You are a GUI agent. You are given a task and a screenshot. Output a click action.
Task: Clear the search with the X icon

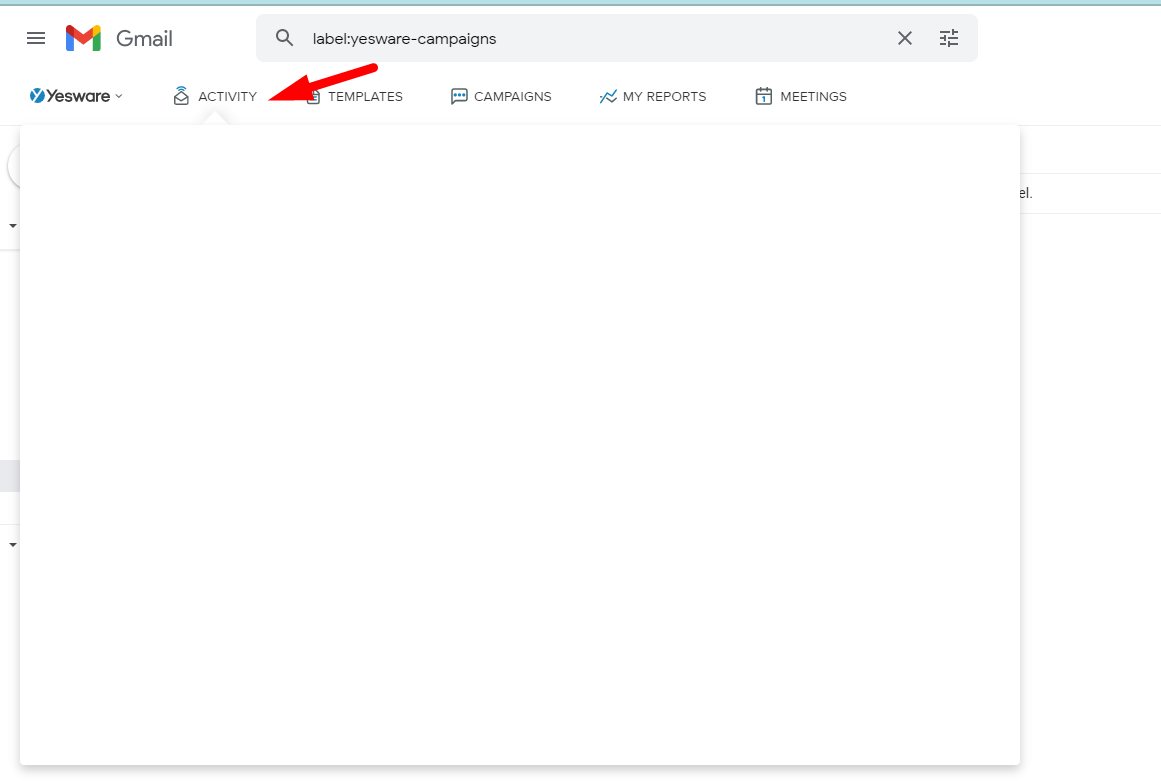905,38
